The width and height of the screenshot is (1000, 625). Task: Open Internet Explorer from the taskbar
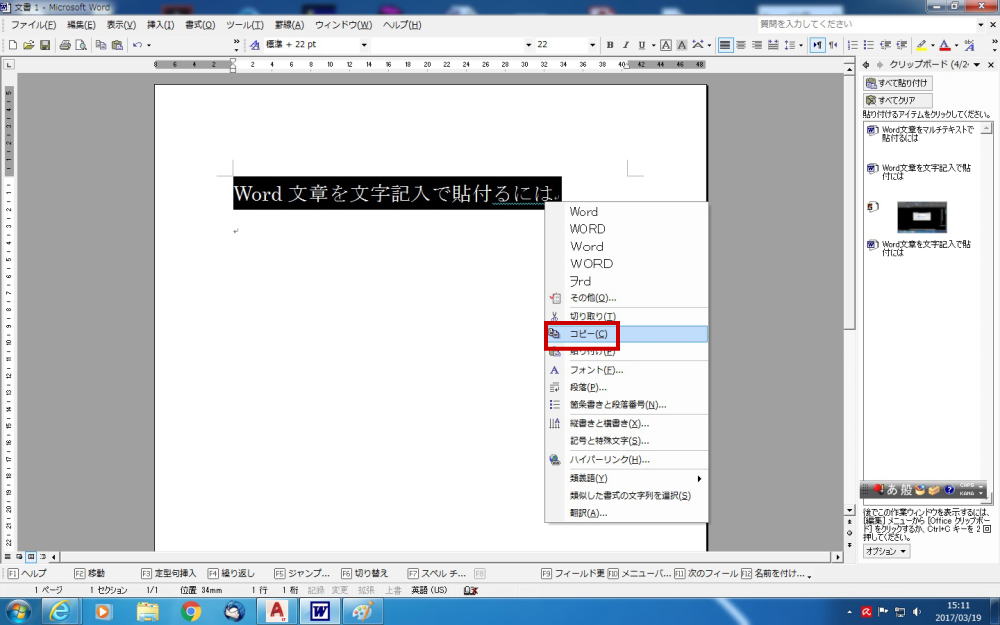pos(60,612)
